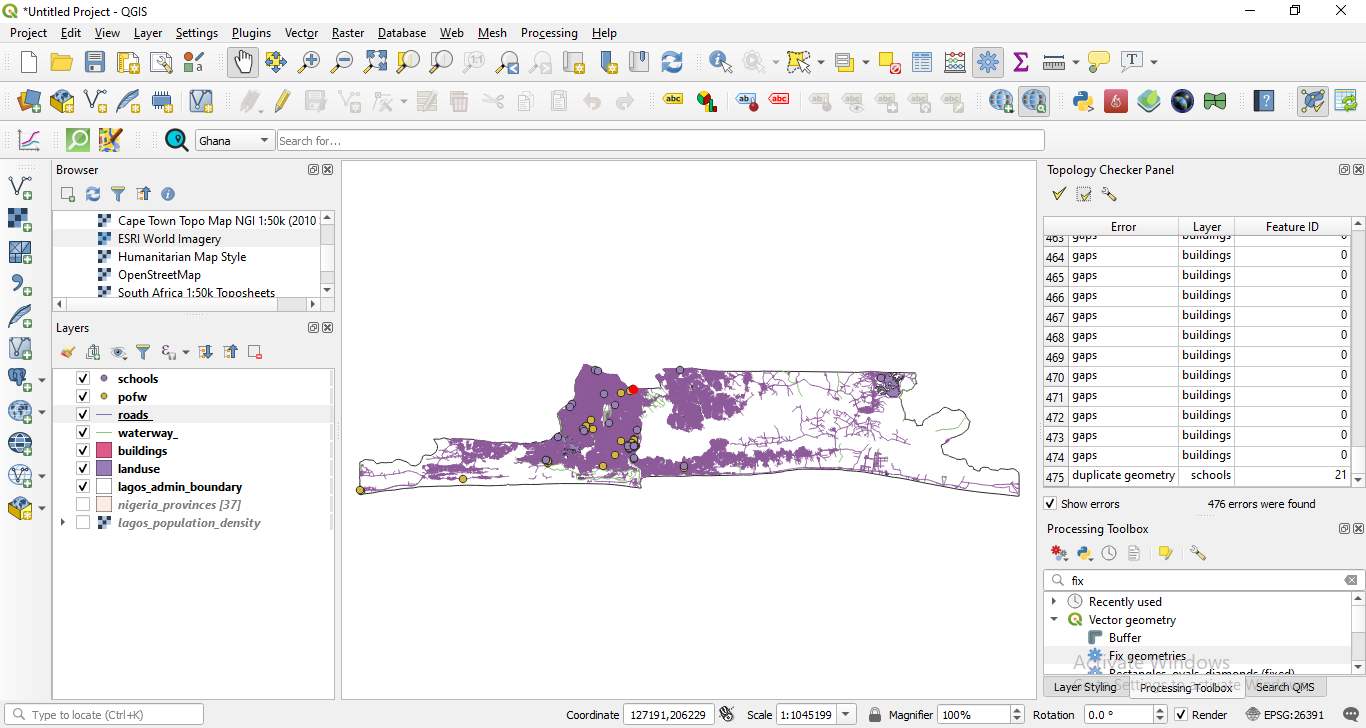This screenshot has height=728, width=1366.
Task: Sort topology errors by Feature ID column header
Action: click(x=1292, y=227)
